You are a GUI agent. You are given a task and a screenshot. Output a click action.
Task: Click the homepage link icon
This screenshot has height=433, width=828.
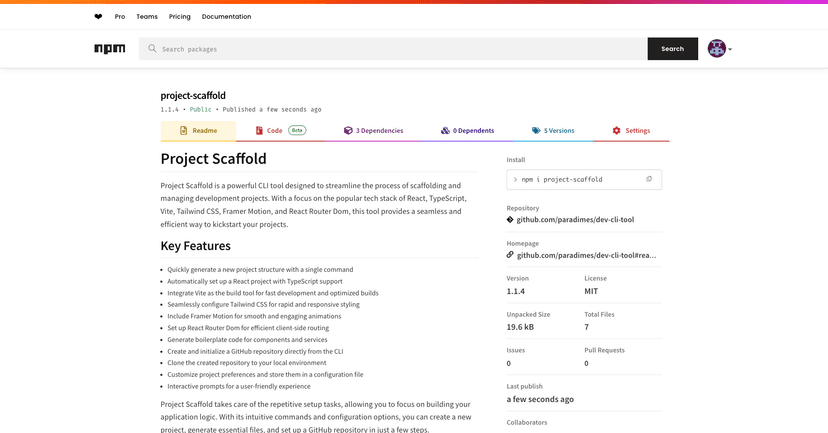[x=510, y=255]
